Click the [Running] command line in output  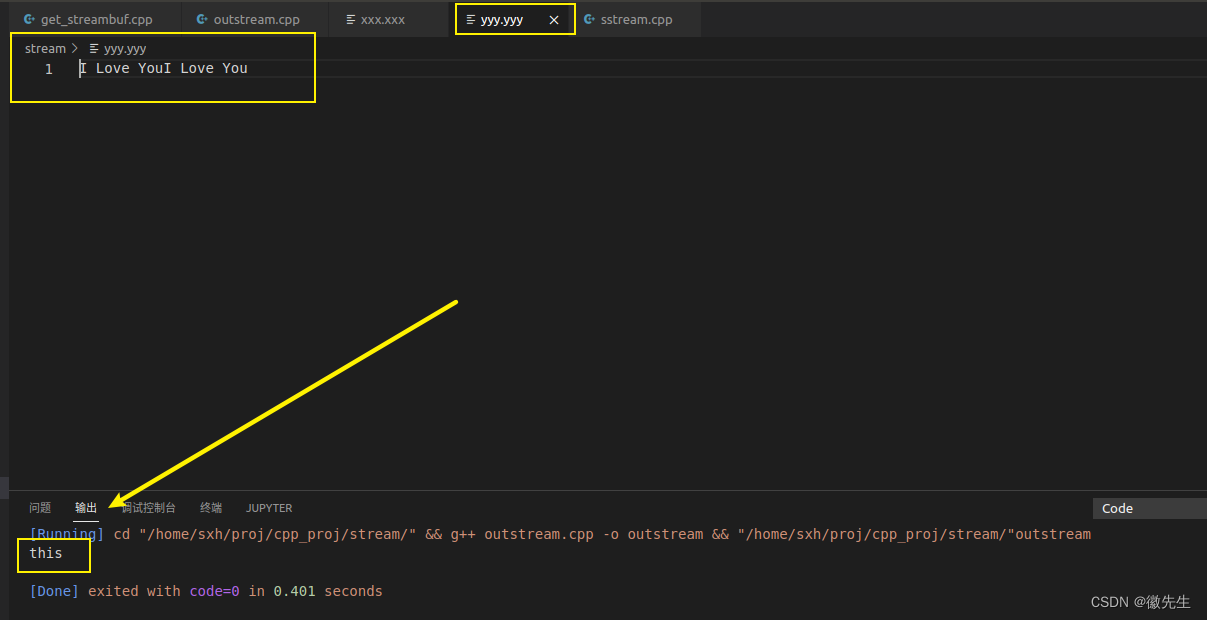coord(560,534)
